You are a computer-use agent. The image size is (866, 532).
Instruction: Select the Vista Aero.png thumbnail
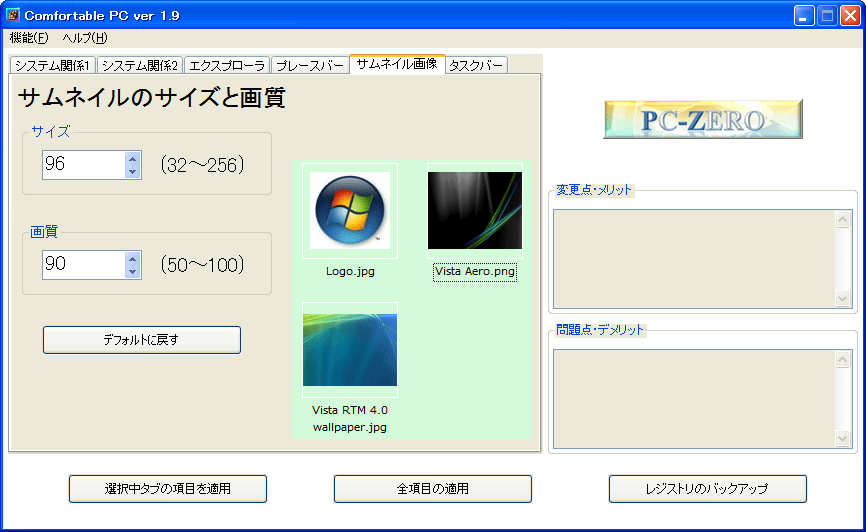[474, 210]
